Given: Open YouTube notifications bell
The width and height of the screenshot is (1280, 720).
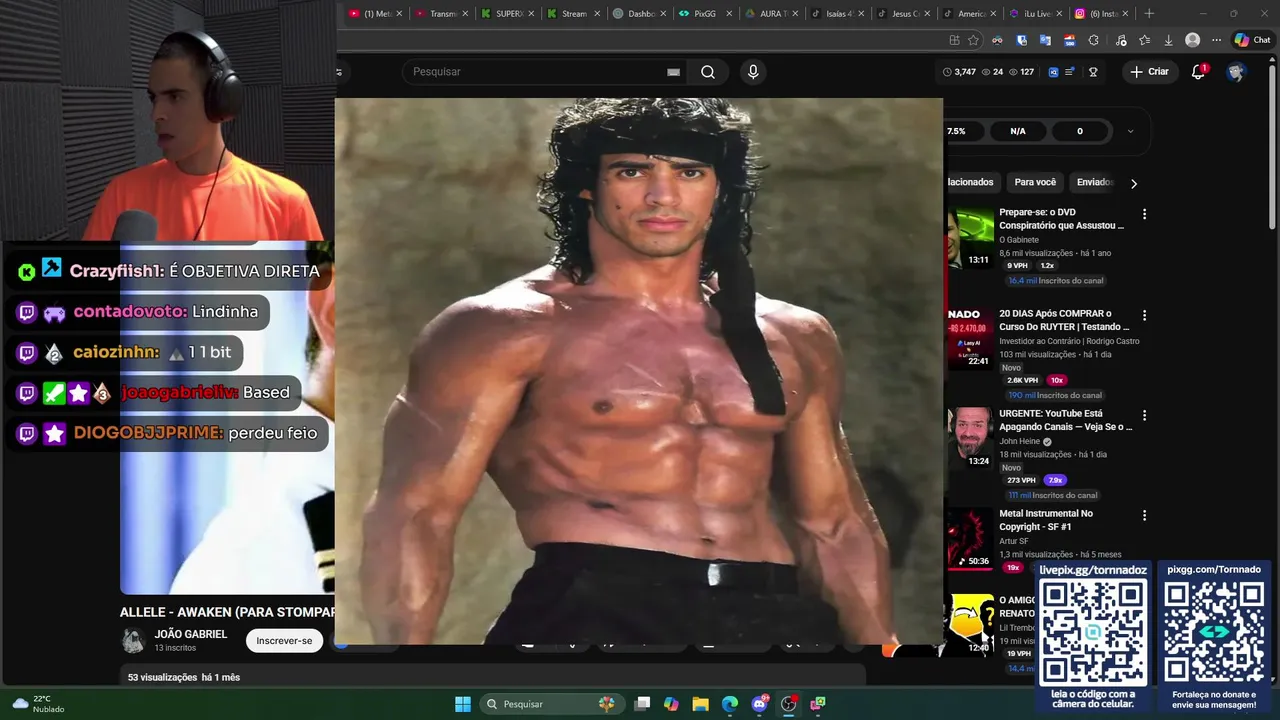Looking at the screenshot, I should [x=1198, y=72].
